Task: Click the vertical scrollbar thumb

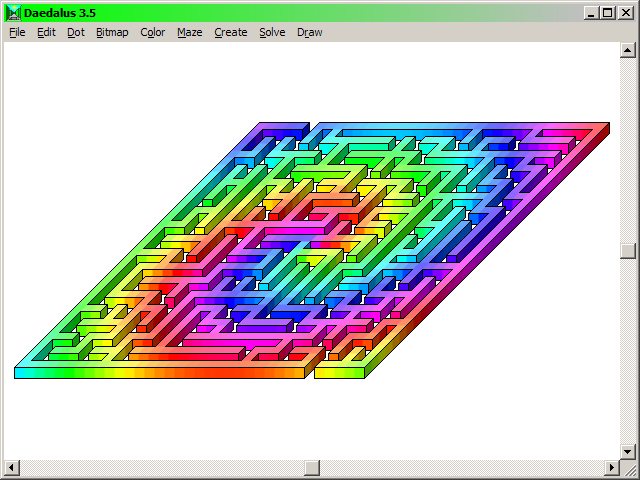Action: (x=627, y=251)
